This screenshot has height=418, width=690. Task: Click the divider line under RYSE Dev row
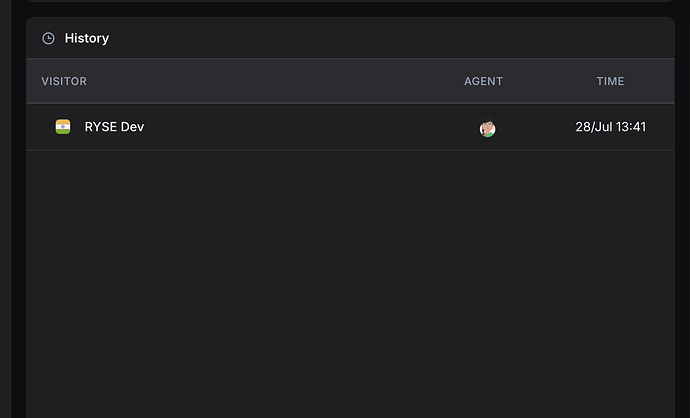[350, 150]
